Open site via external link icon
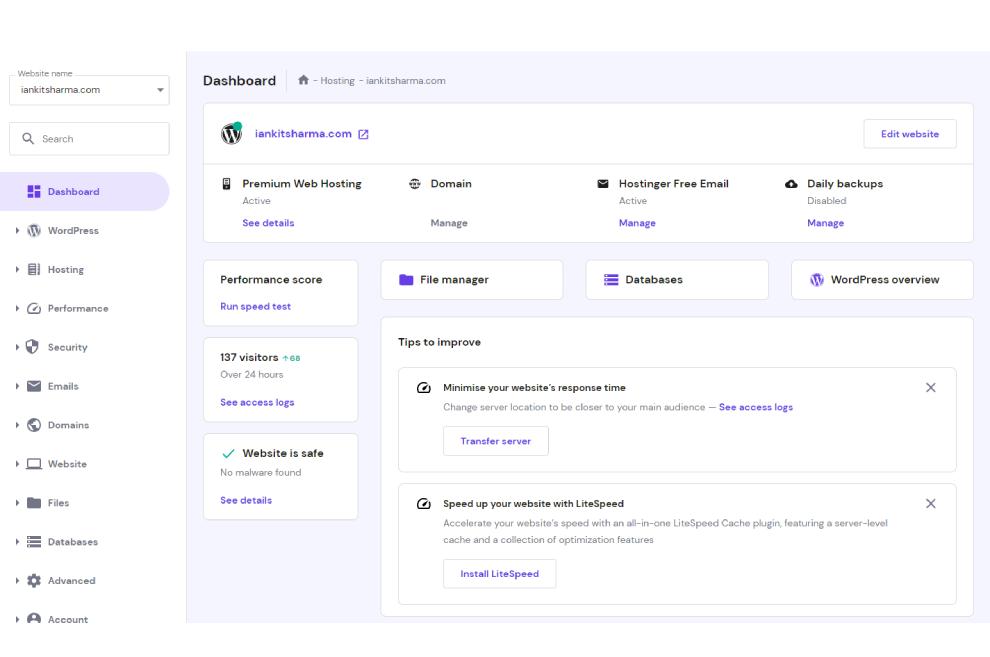 pyautogui.click(x=363, y=134)
